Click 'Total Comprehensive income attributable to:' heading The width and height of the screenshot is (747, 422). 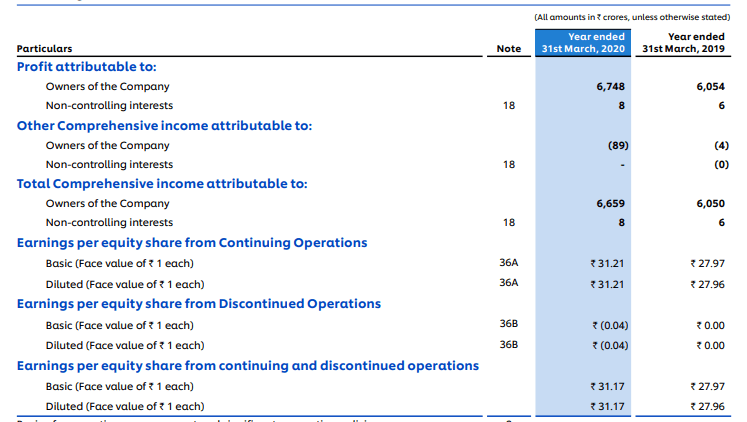tap(162, 184)
